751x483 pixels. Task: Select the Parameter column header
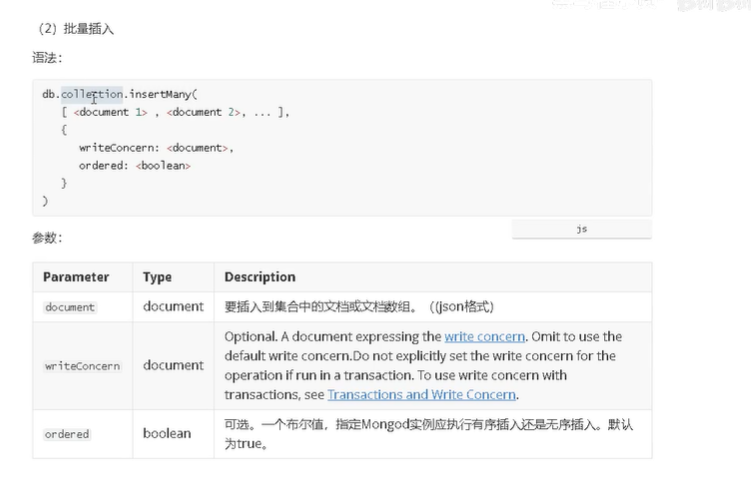click(76, 277)
